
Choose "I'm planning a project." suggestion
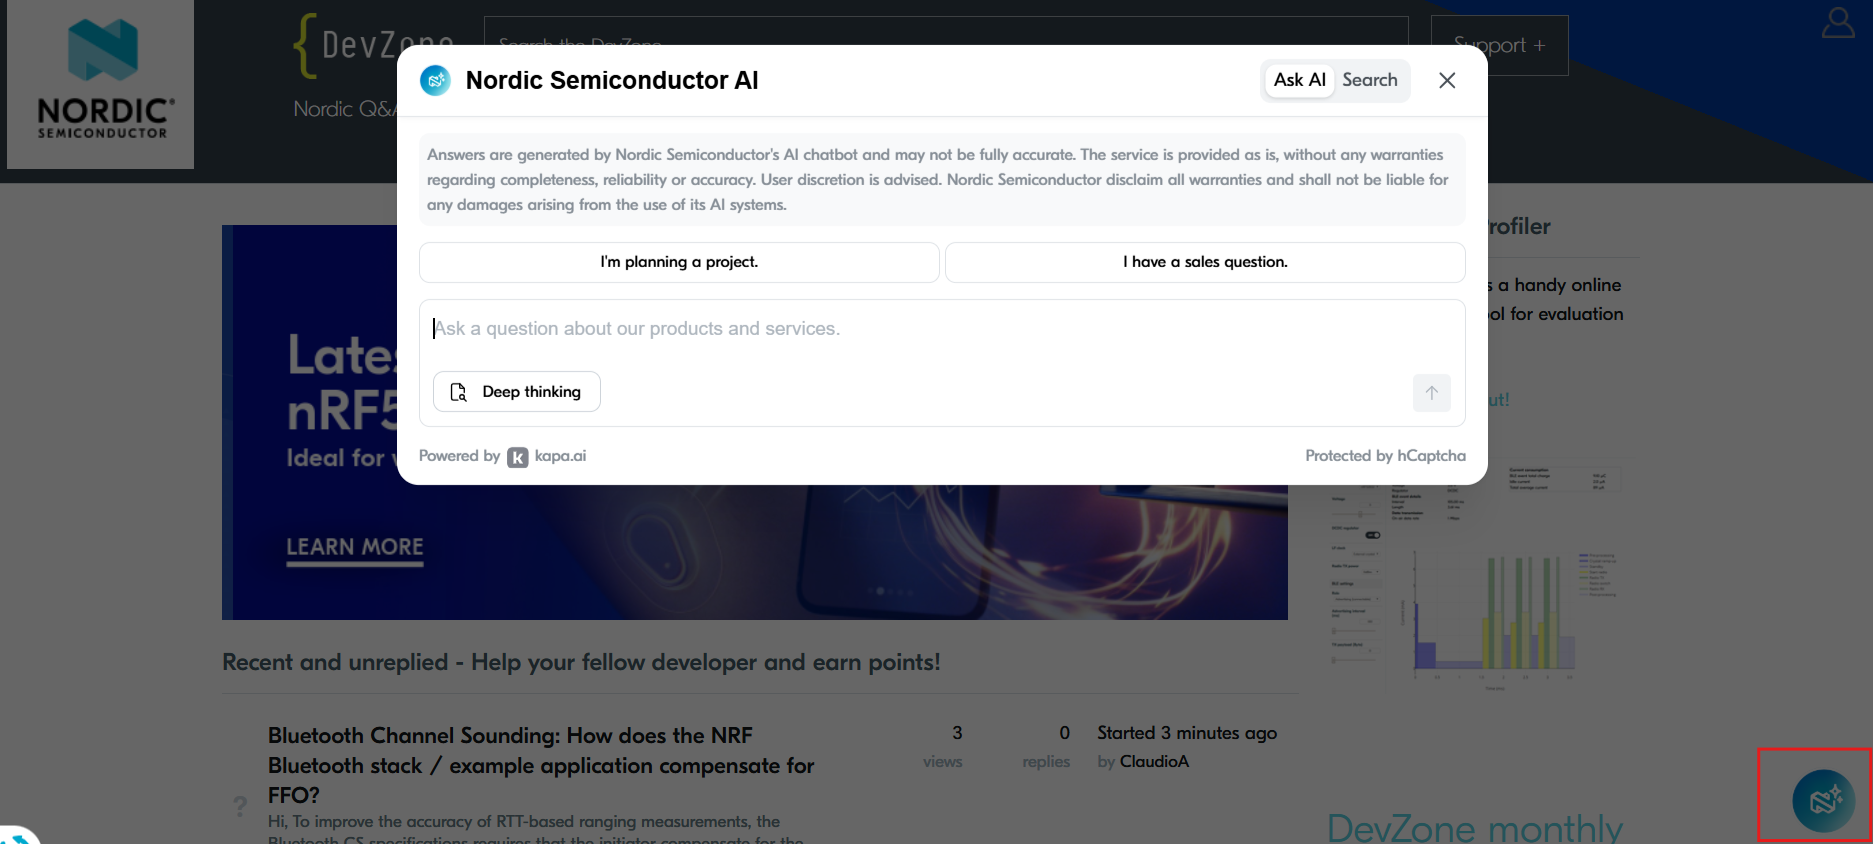point(679,262)
